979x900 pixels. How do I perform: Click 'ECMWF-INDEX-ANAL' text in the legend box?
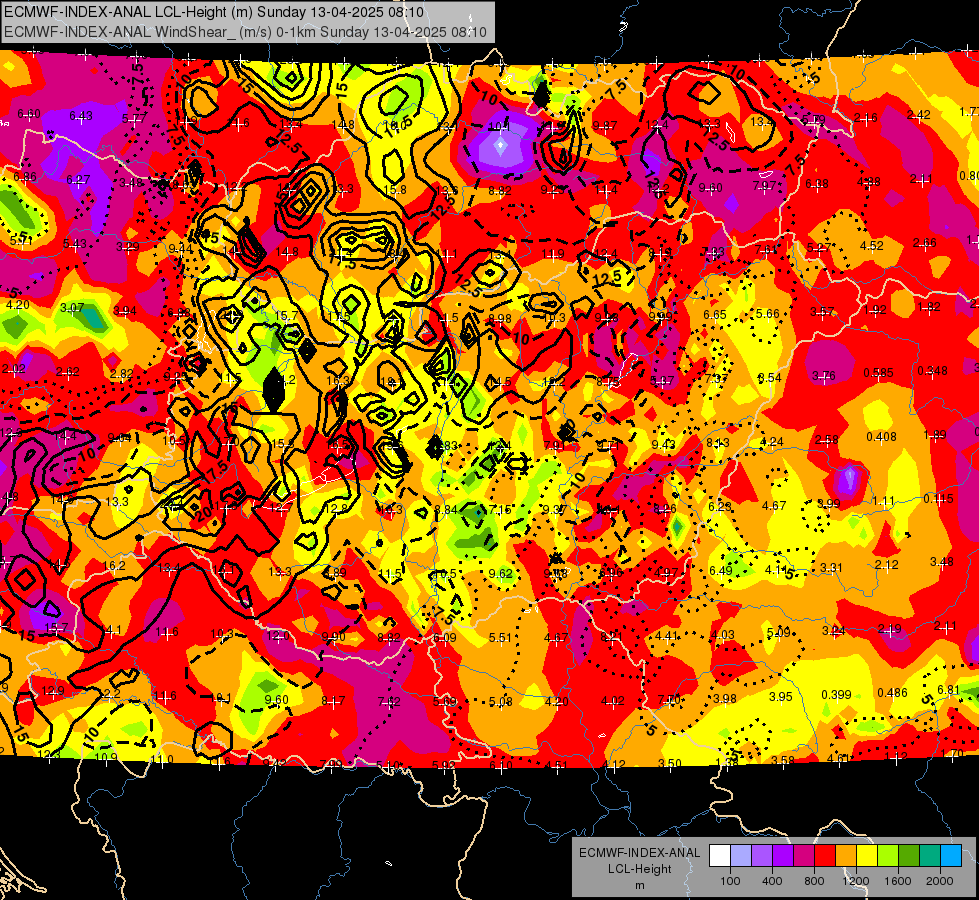(x=640, y=853)
